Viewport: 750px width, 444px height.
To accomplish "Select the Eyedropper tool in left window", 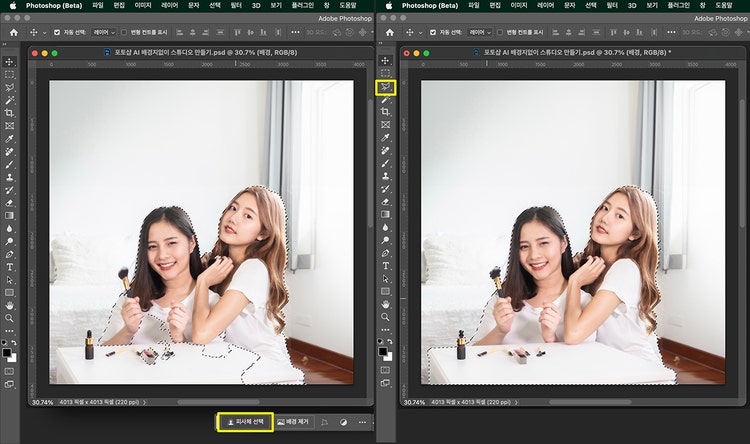I will 9,139.
